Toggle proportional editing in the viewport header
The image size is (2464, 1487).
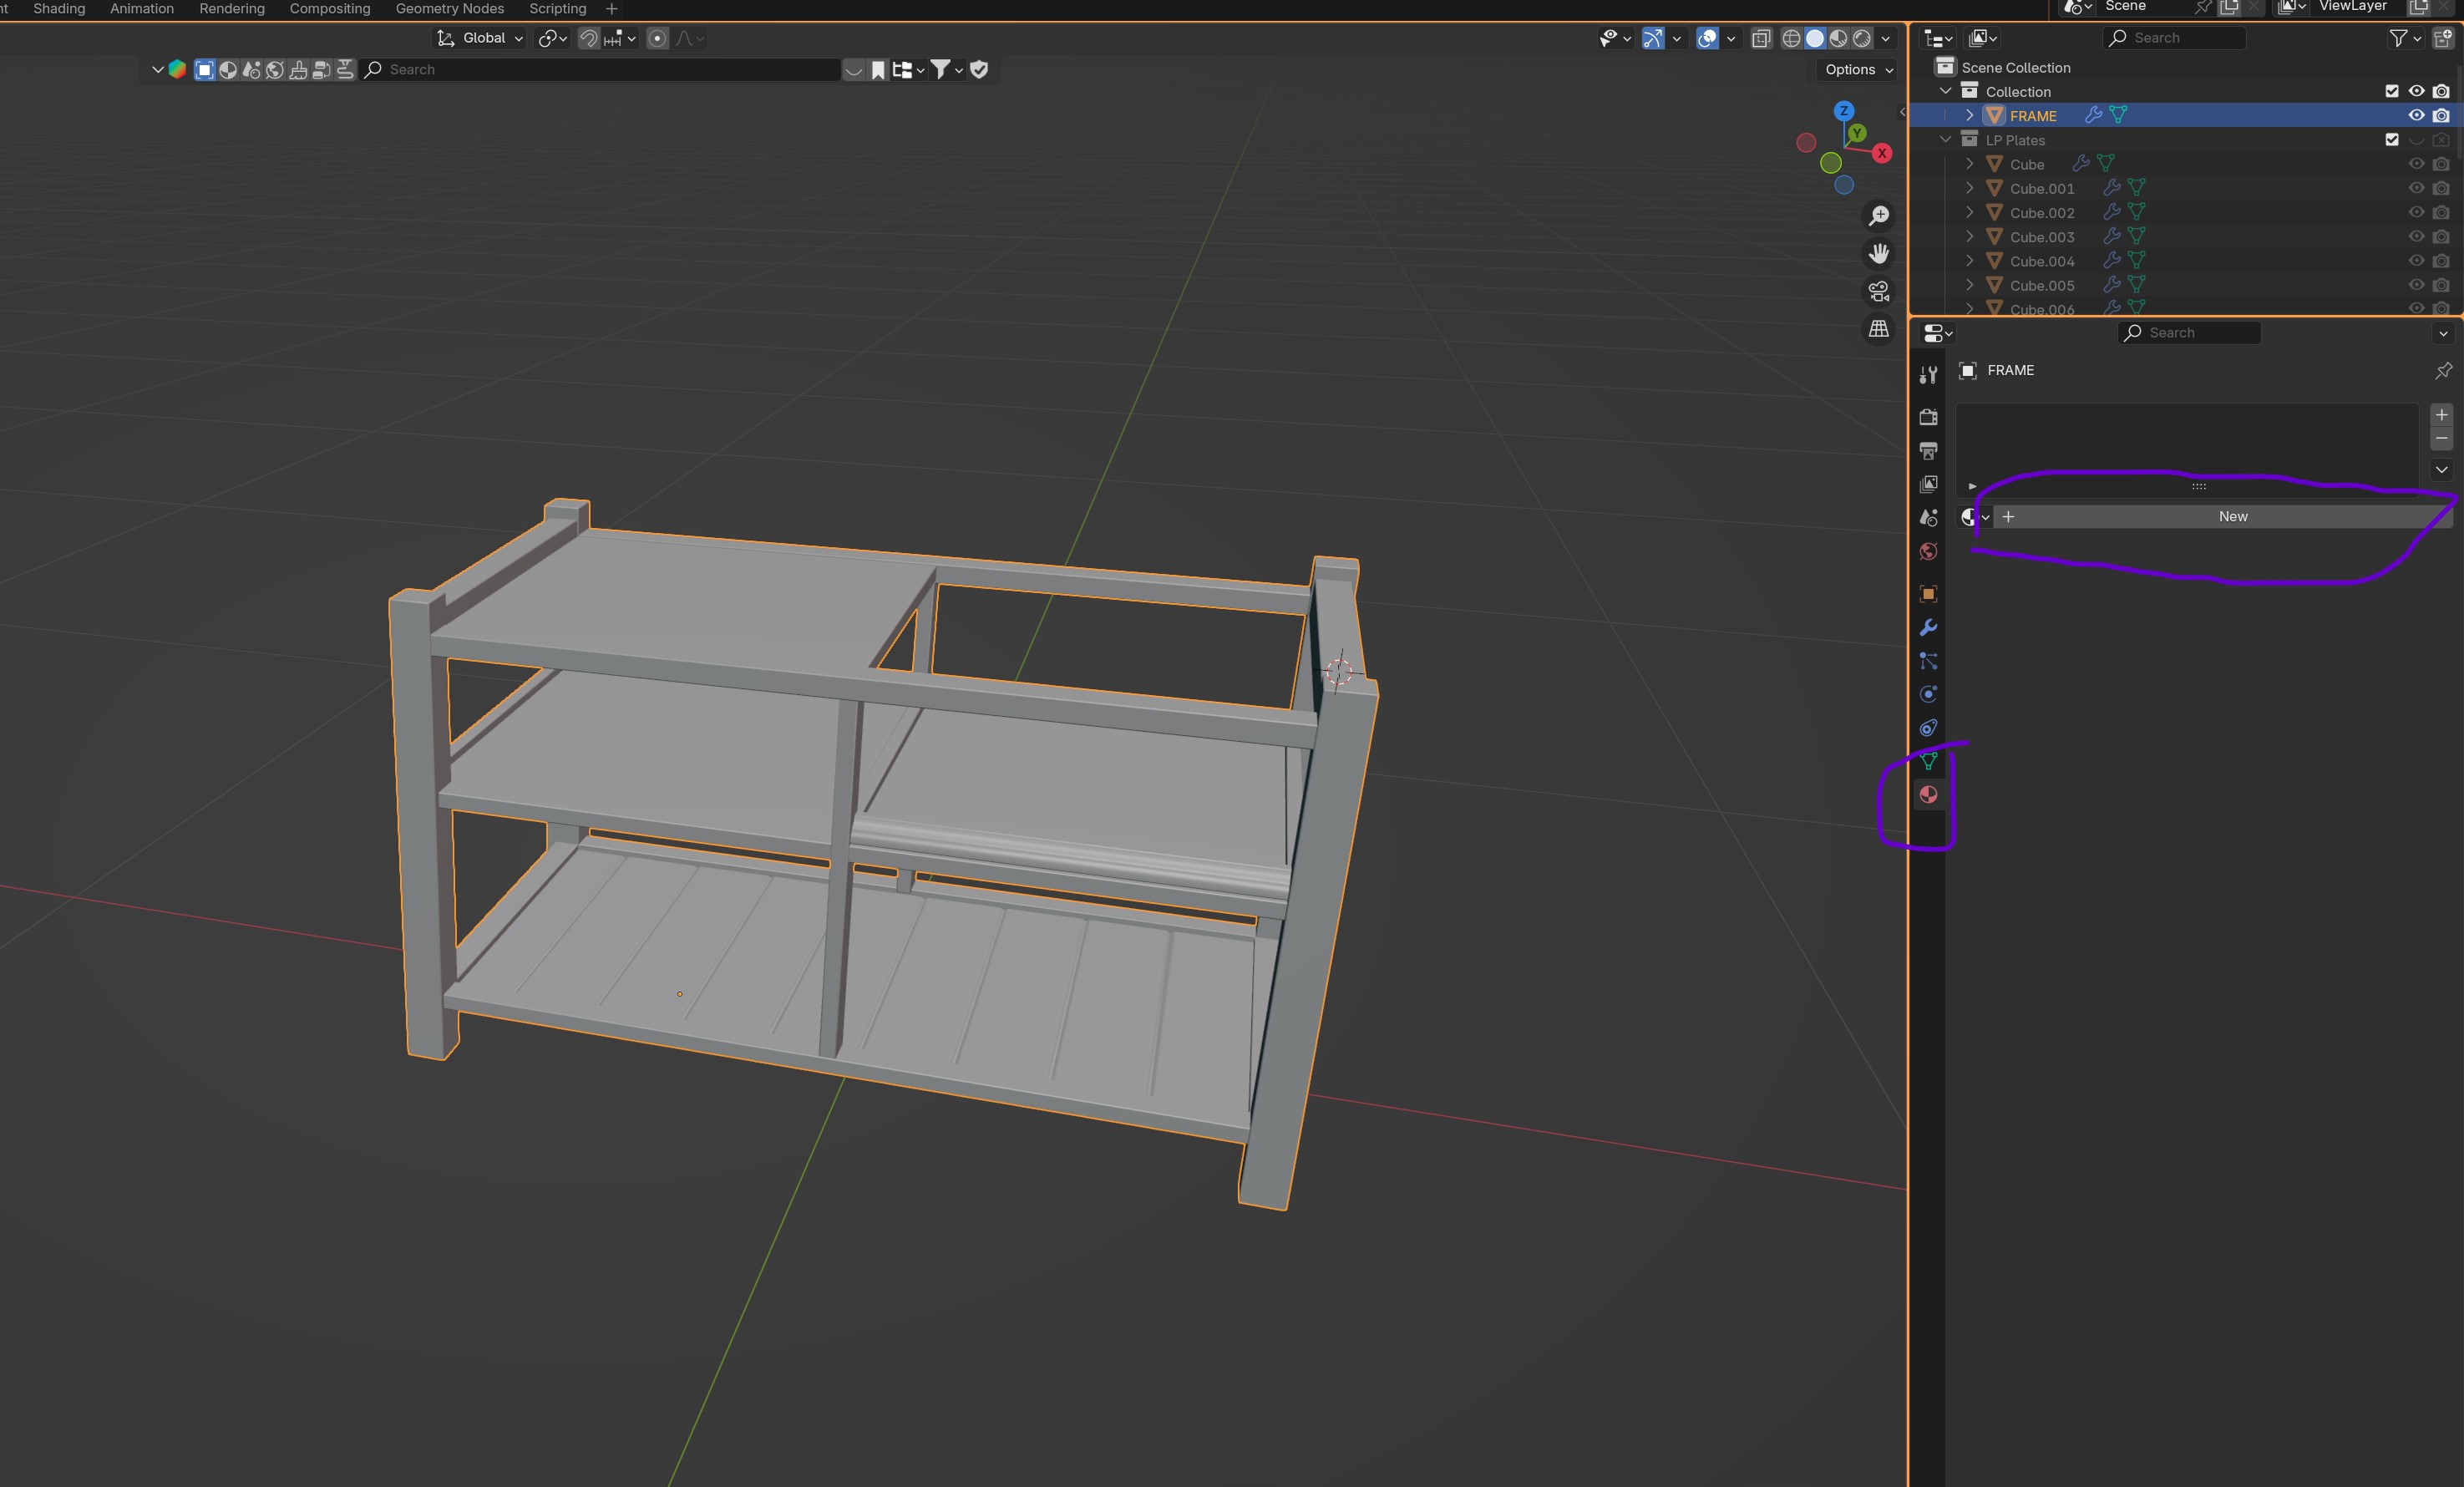(657, 38)
